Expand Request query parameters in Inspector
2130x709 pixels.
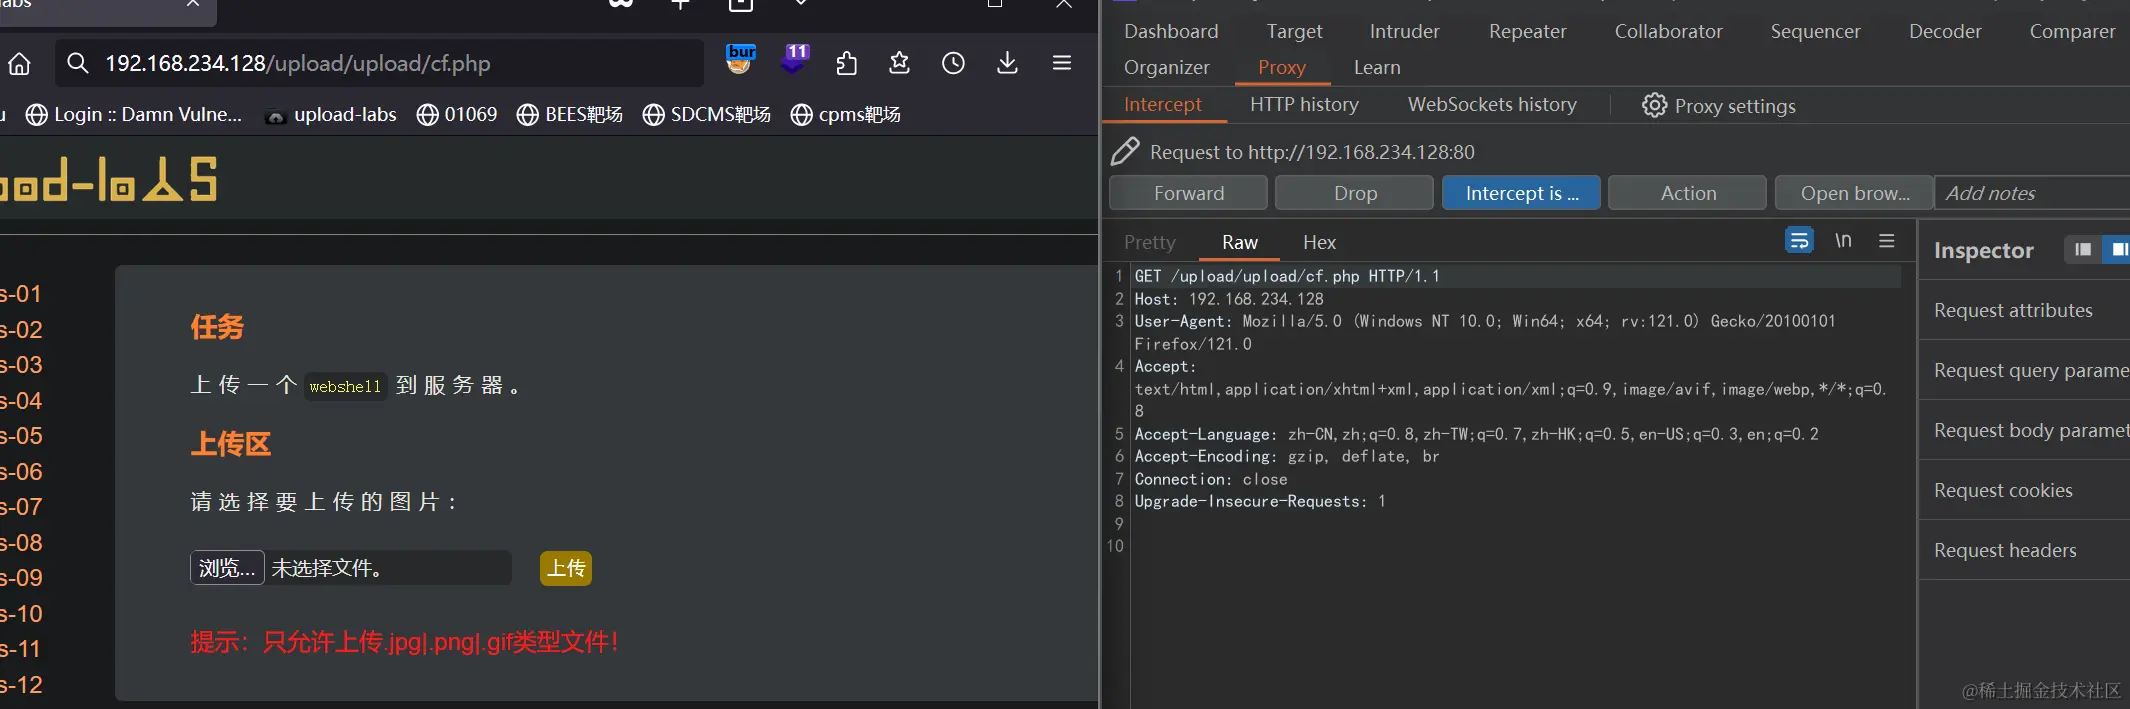pyautogui.click(x=2025, y=370)
